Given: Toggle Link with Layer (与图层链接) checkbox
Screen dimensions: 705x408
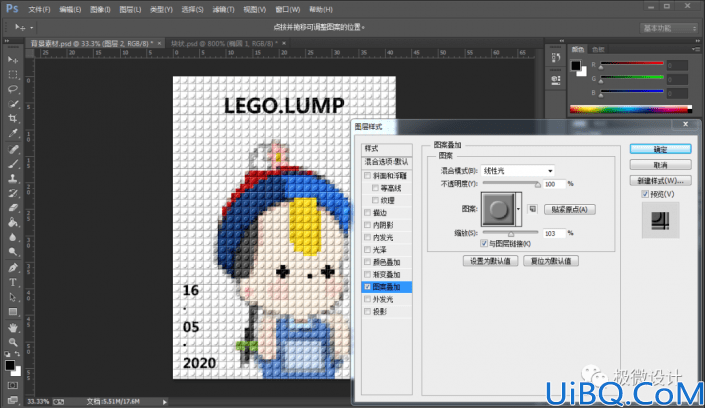Looking at the screenshot, I should pos(484,243).
